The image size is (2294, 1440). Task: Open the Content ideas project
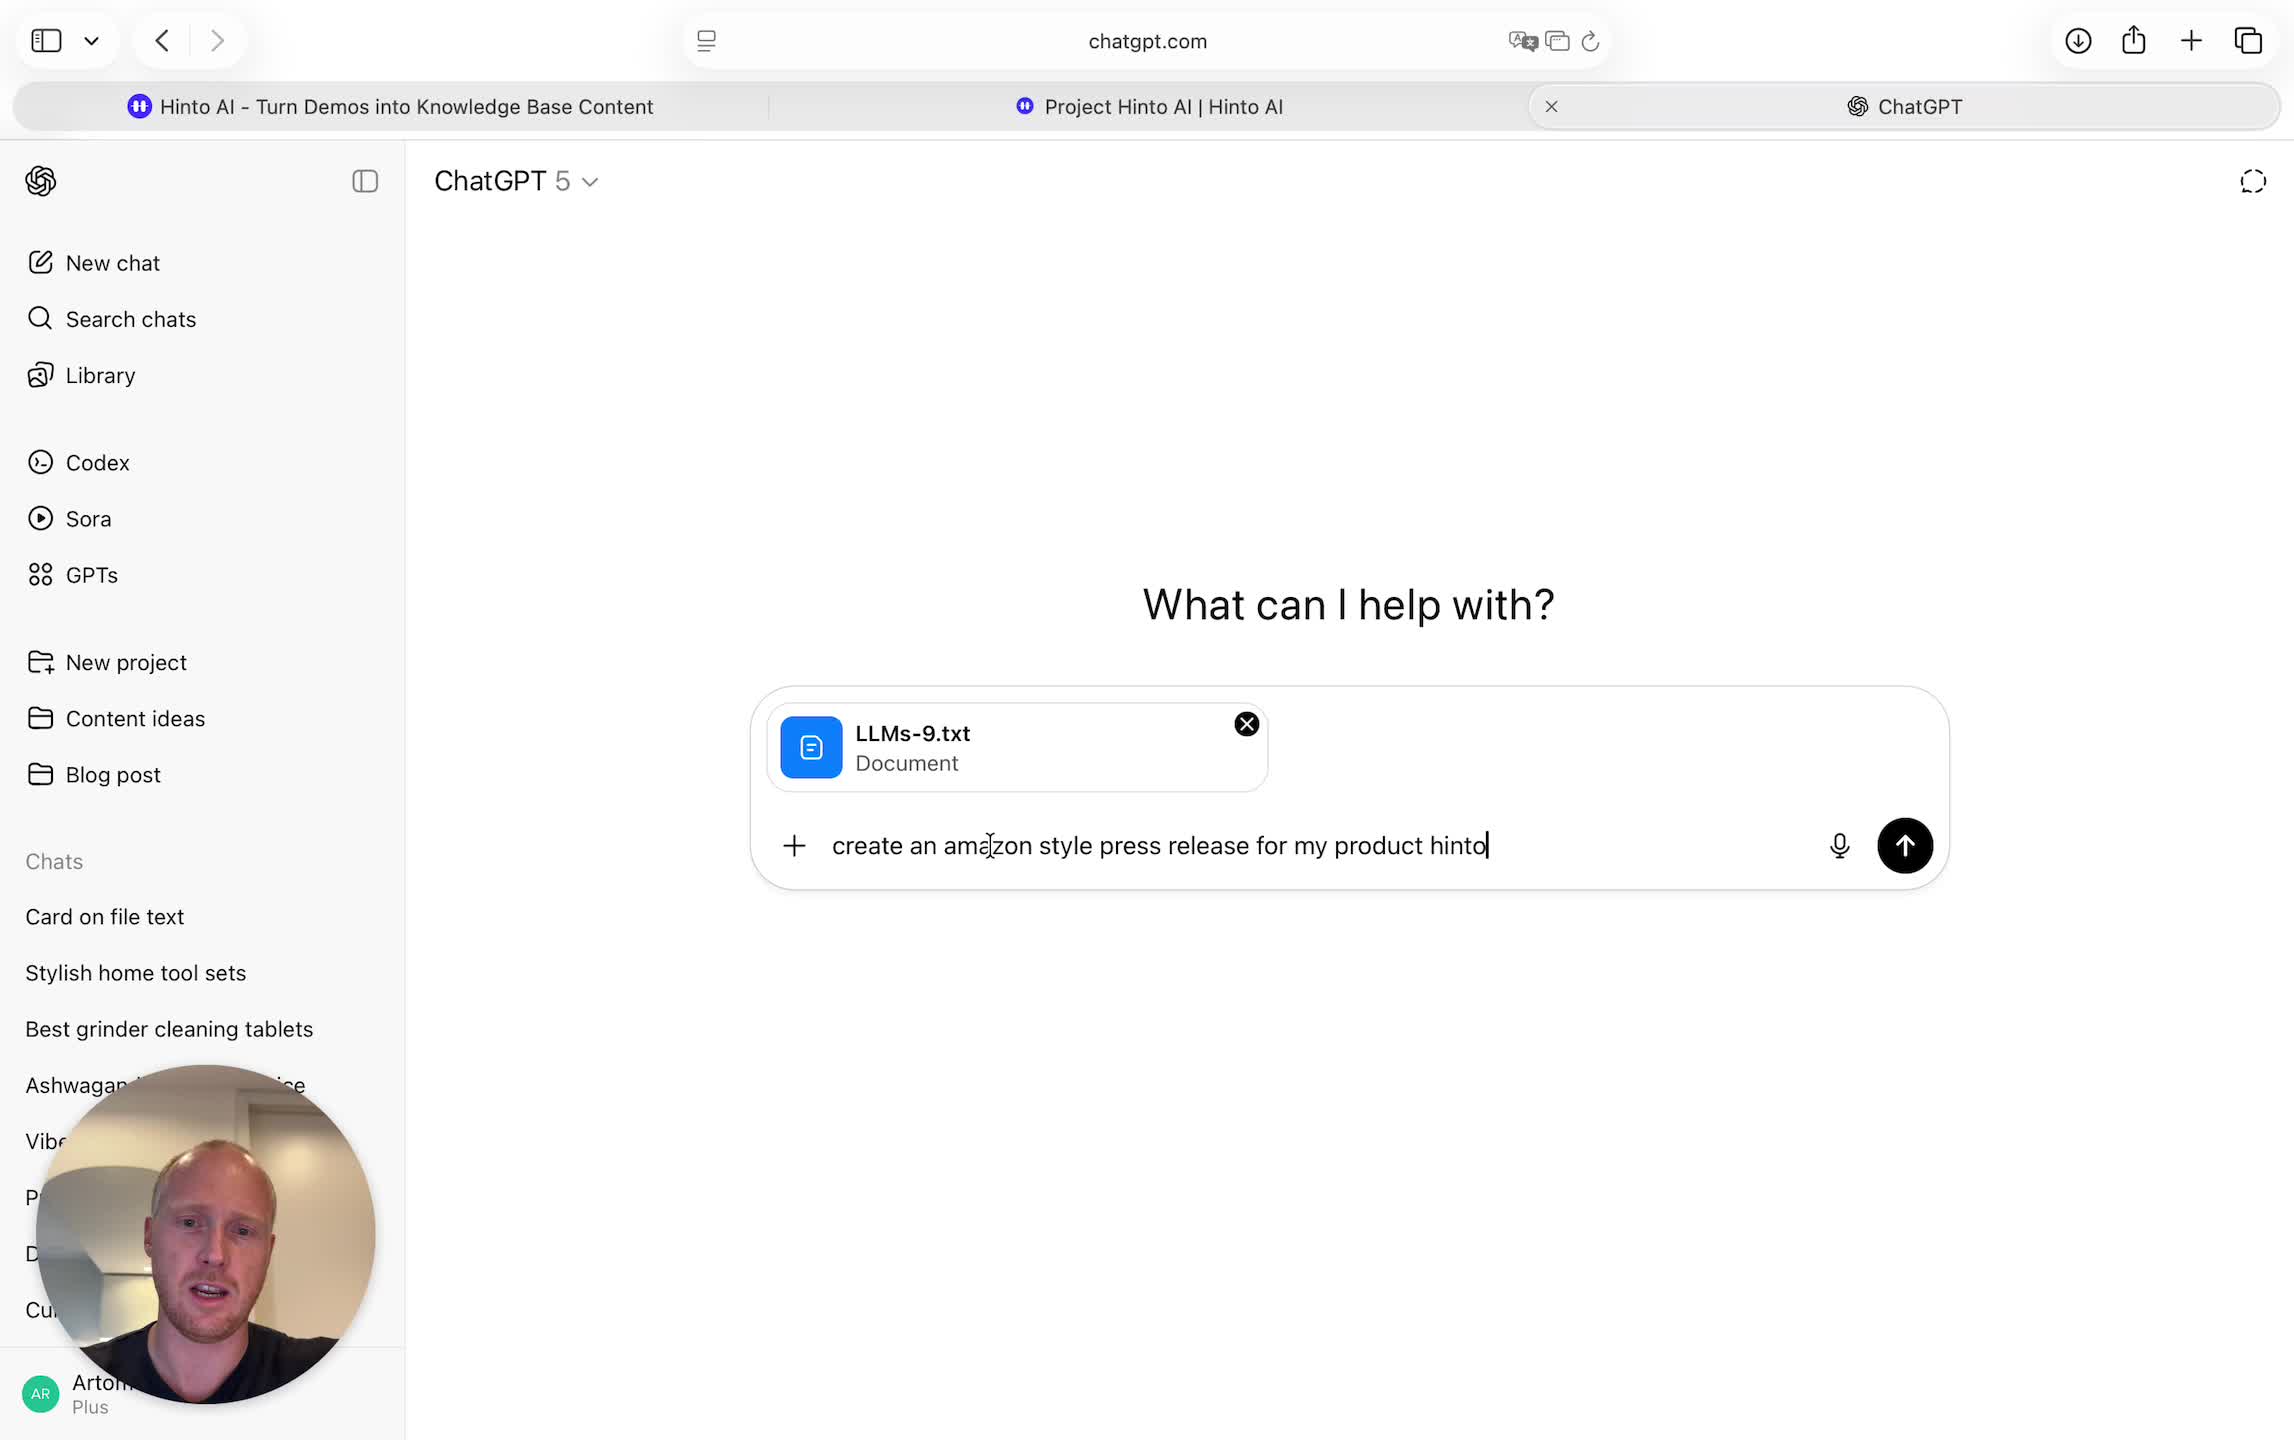[135, 719]
